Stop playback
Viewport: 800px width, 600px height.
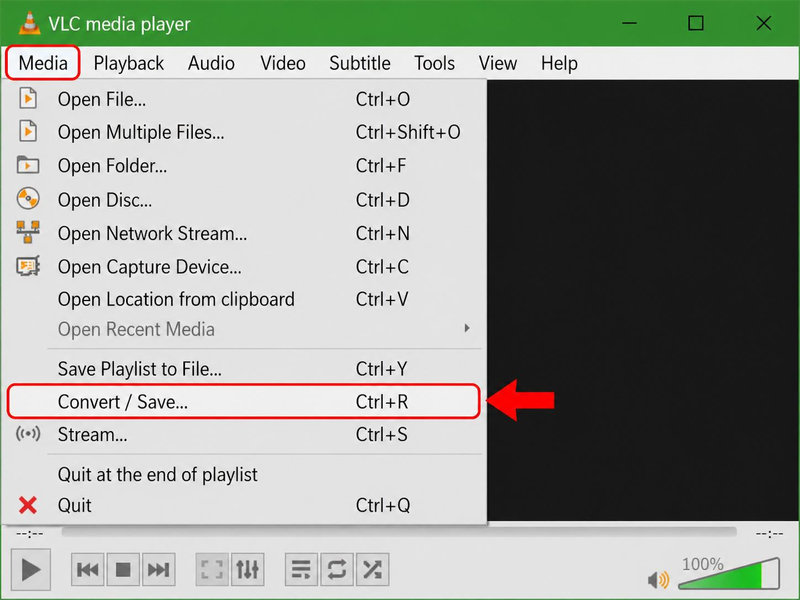[x=123, y=569]
